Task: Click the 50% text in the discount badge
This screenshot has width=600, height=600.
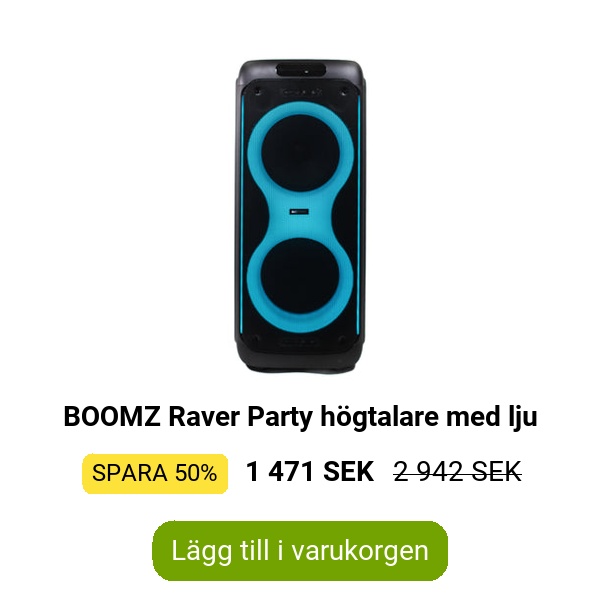Action: point(196,473)
